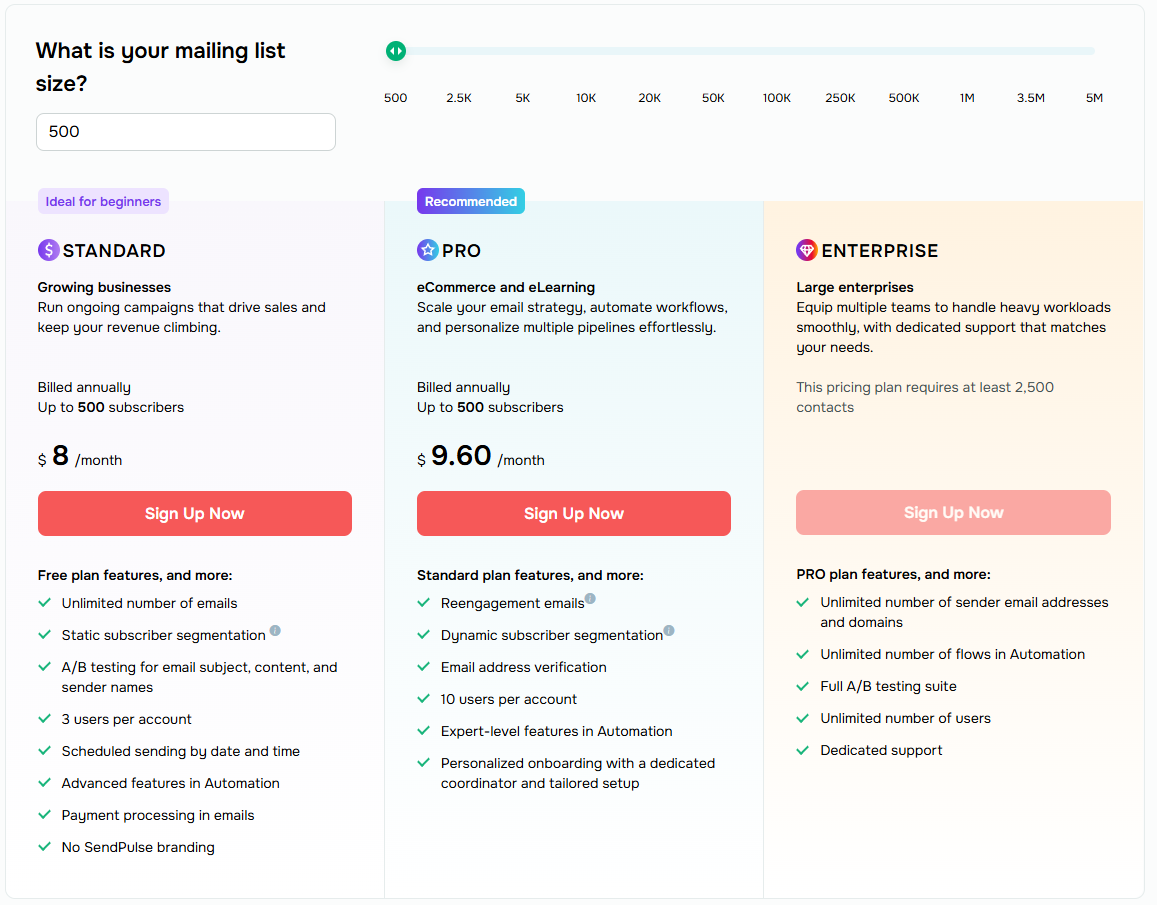This screenshot has width=1157, height=905.
Task: Click the Enterprise Sign Up Now button
Action: pyautogui.click(x=953, y=512)
